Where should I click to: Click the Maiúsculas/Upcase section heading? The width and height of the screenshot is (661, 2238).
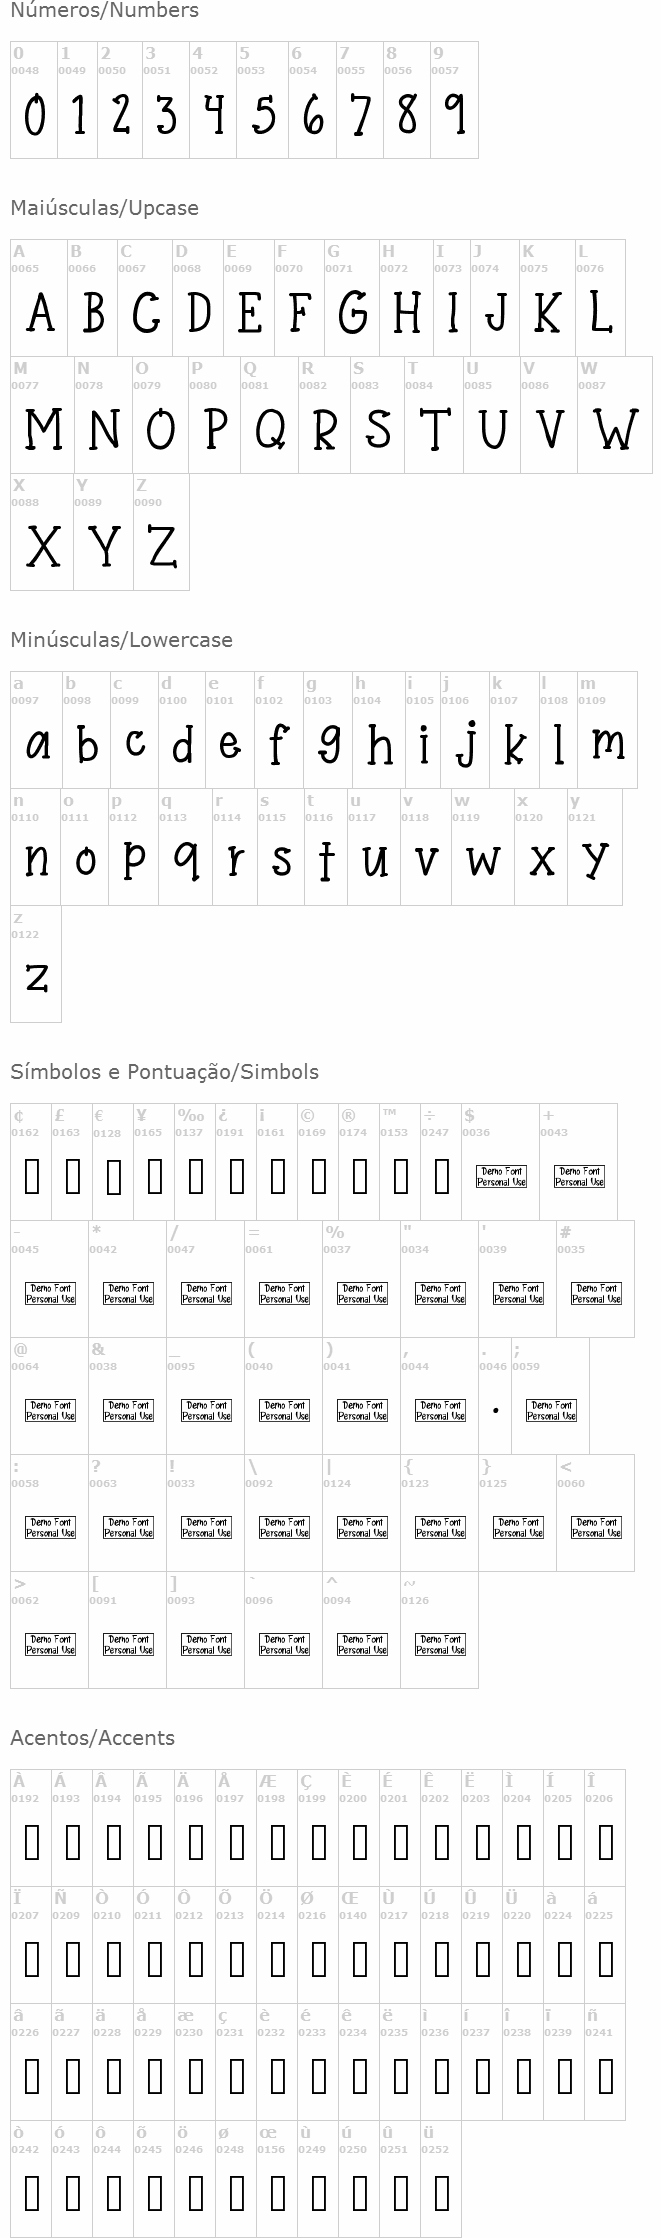104,208
